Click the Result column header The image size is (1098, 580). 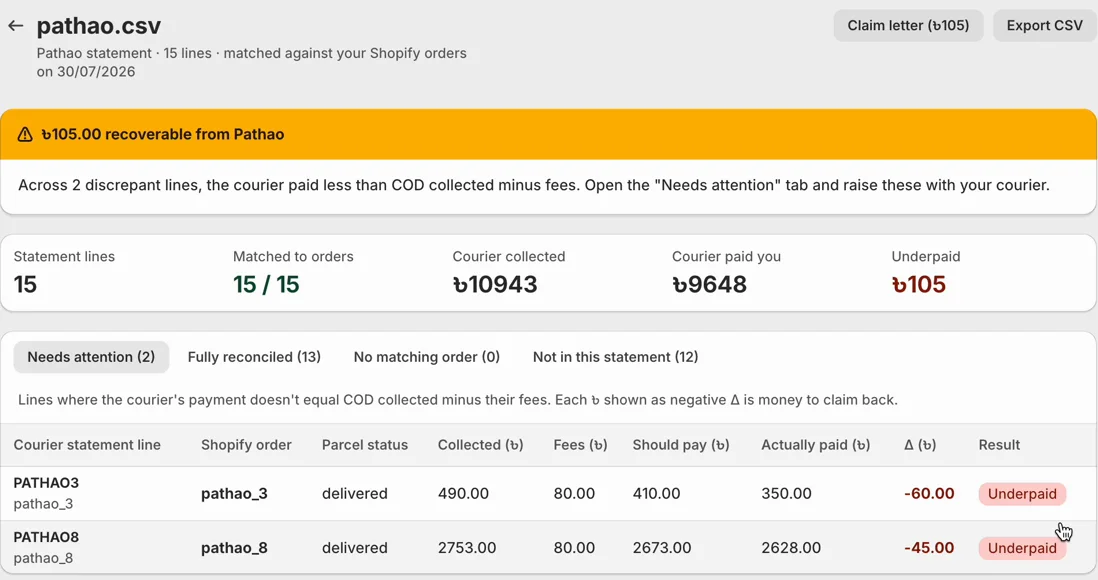[999, 445]
